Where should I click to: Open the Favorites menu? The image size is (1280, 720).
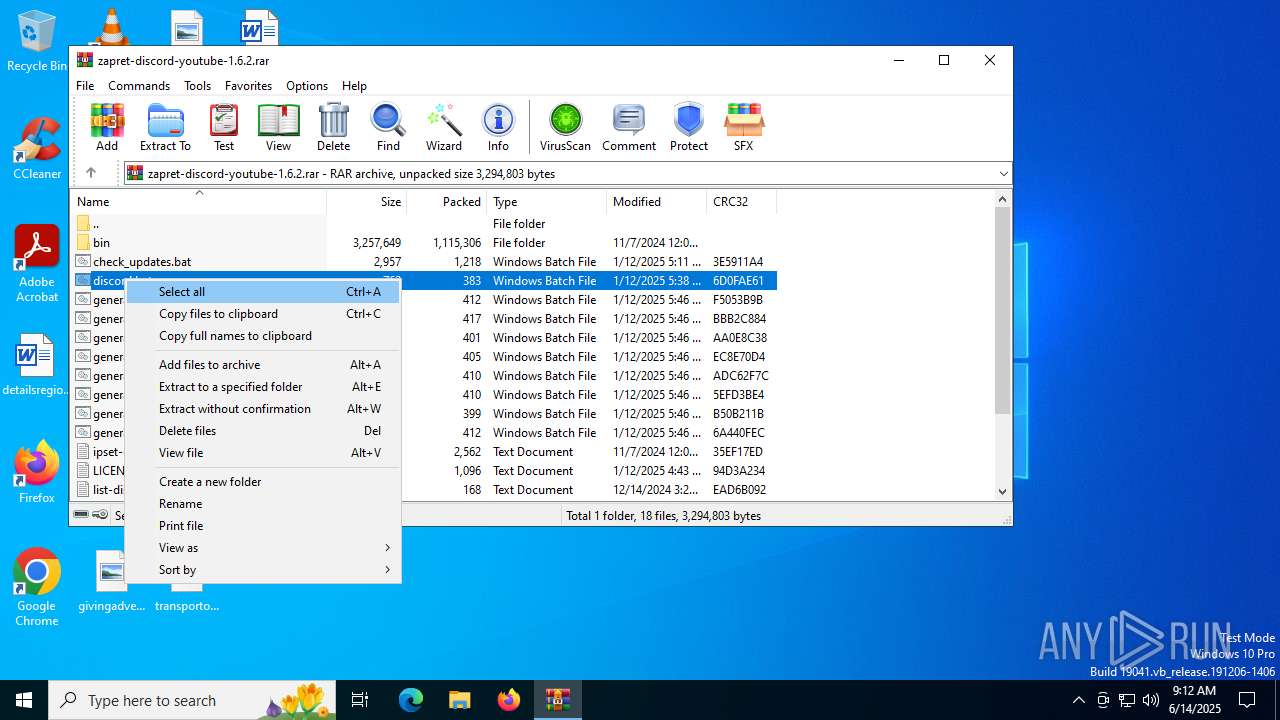tap(248, 86)
